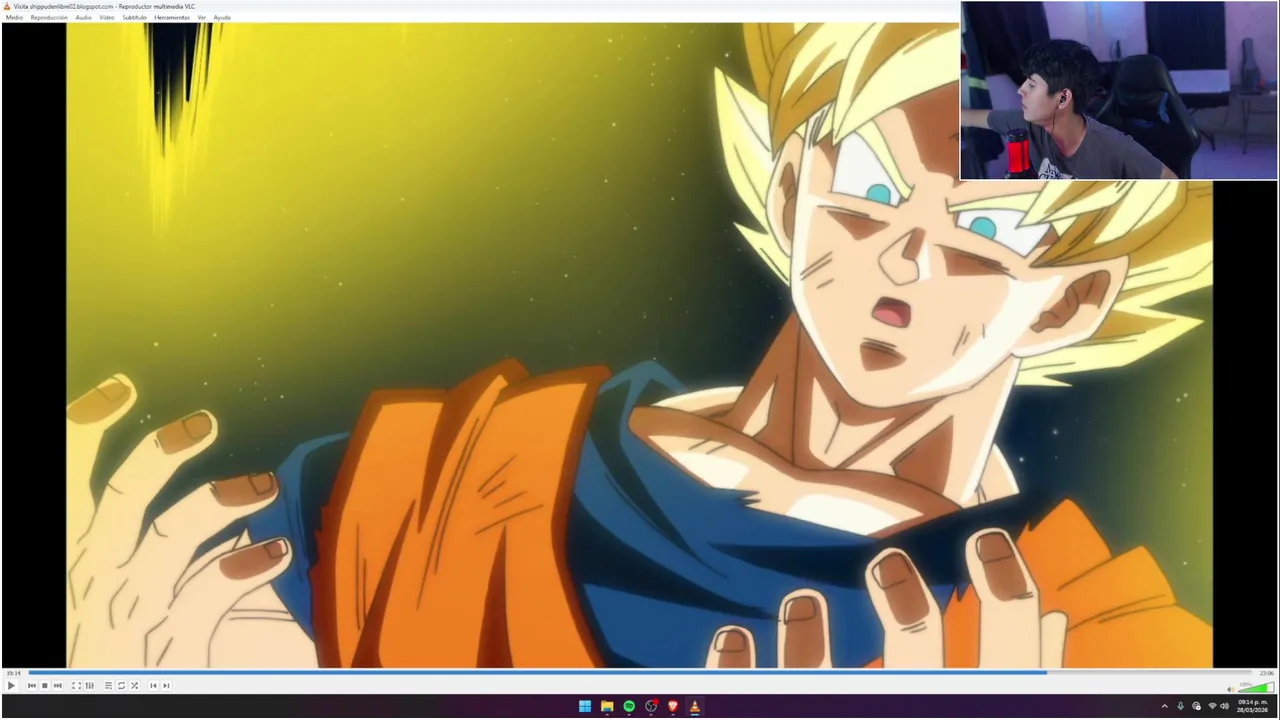Toggle loop repeat mode
Image resolution: width=1280 pixels, height=720 pixels.
tap(121, 685)
